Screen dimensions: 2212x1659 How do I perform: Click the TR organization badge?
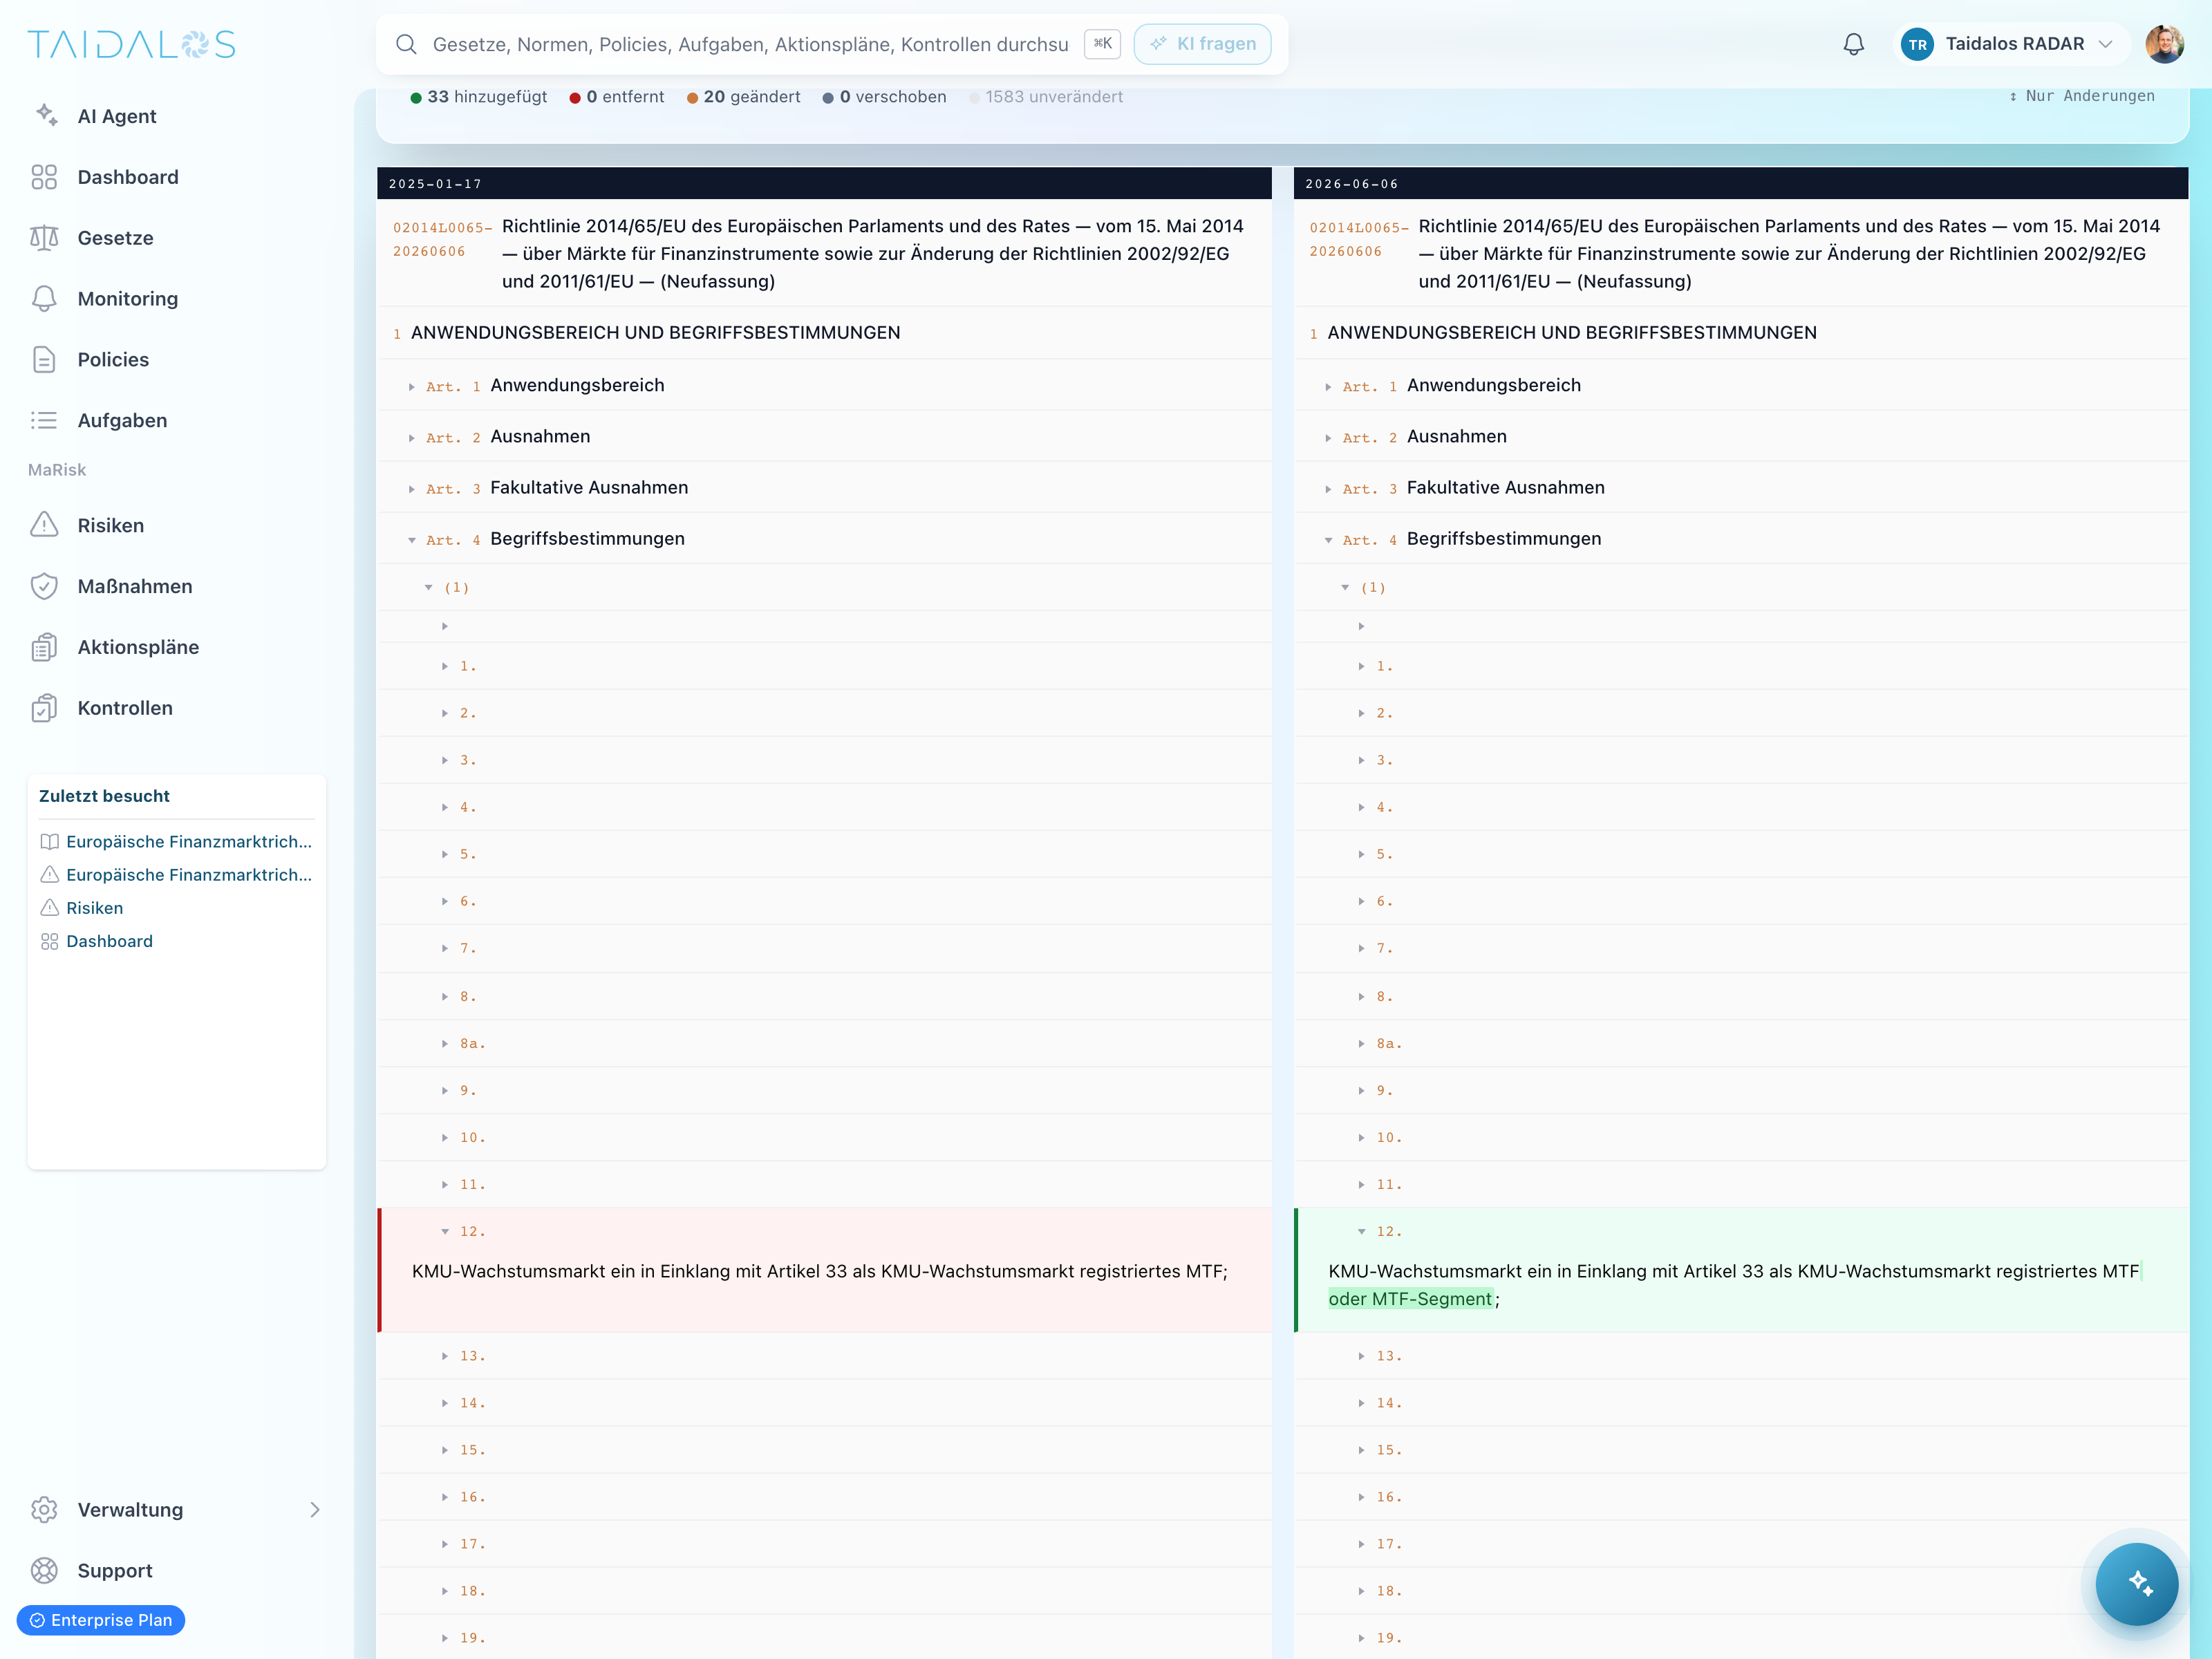coord(1917,44)
